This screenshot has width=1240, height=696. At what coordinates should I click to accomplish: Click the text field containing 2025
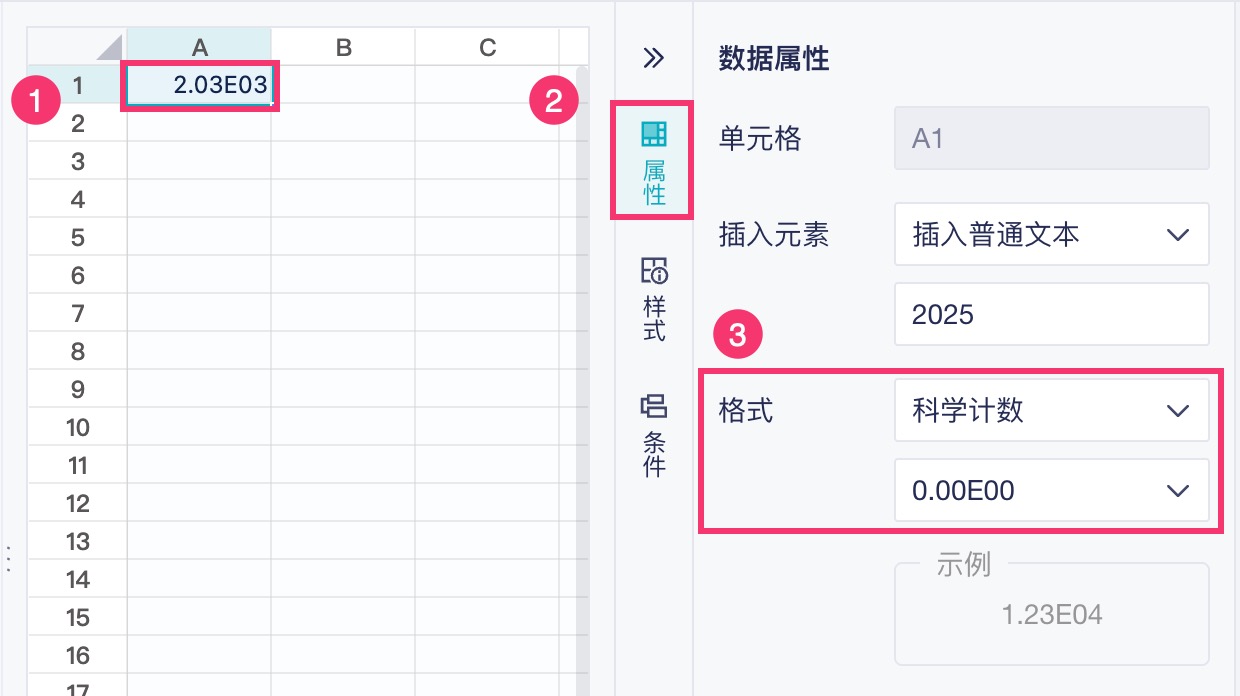click(1051, 315)
